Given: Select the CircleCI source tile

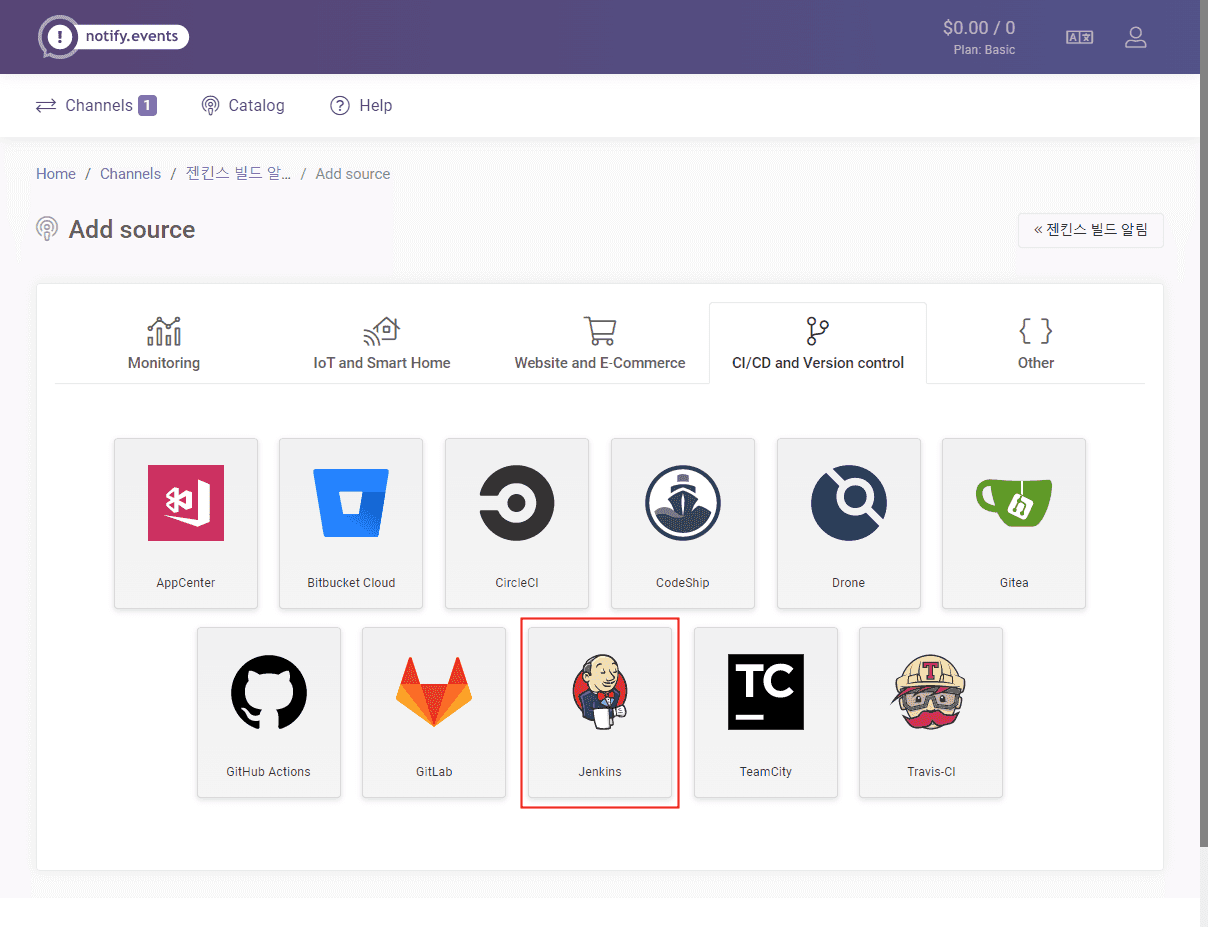Looking at the screenshot, I should click(517, 523).
